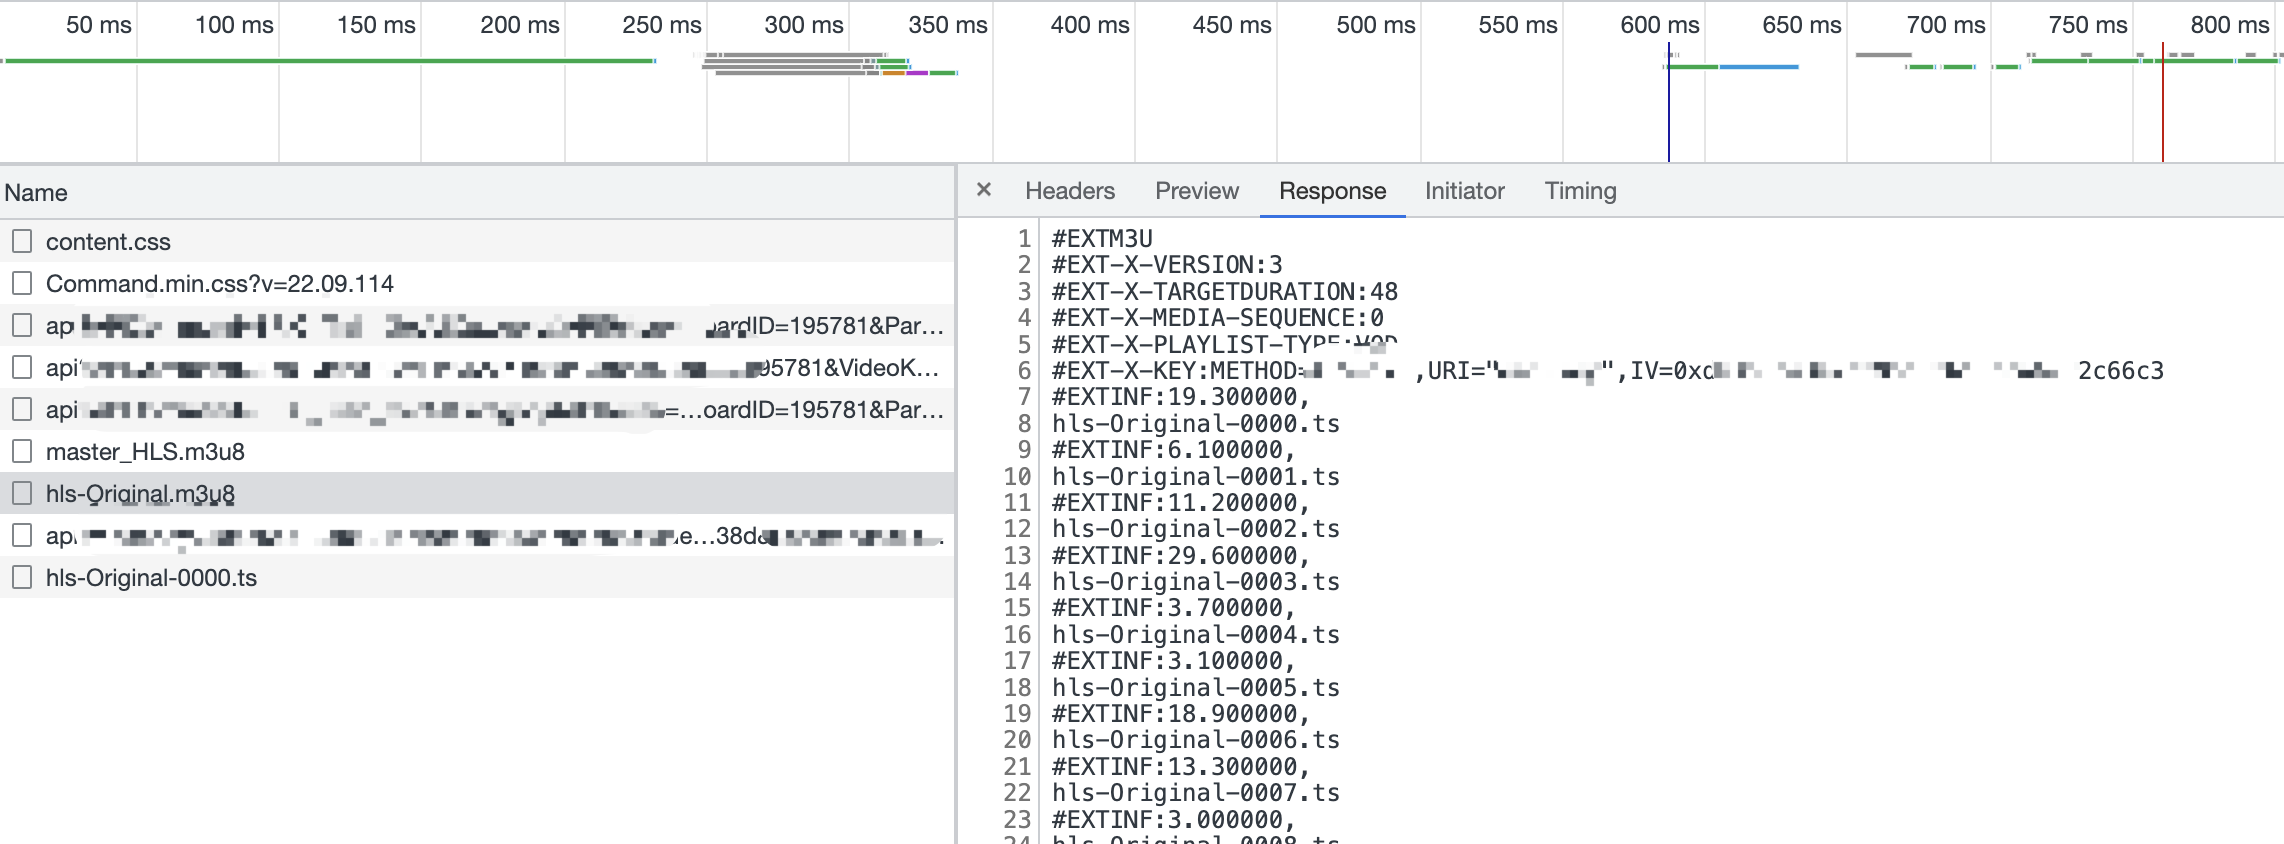Click the blue request bar near 650 ms
2284x844 pixels.
click(1759, 67)
